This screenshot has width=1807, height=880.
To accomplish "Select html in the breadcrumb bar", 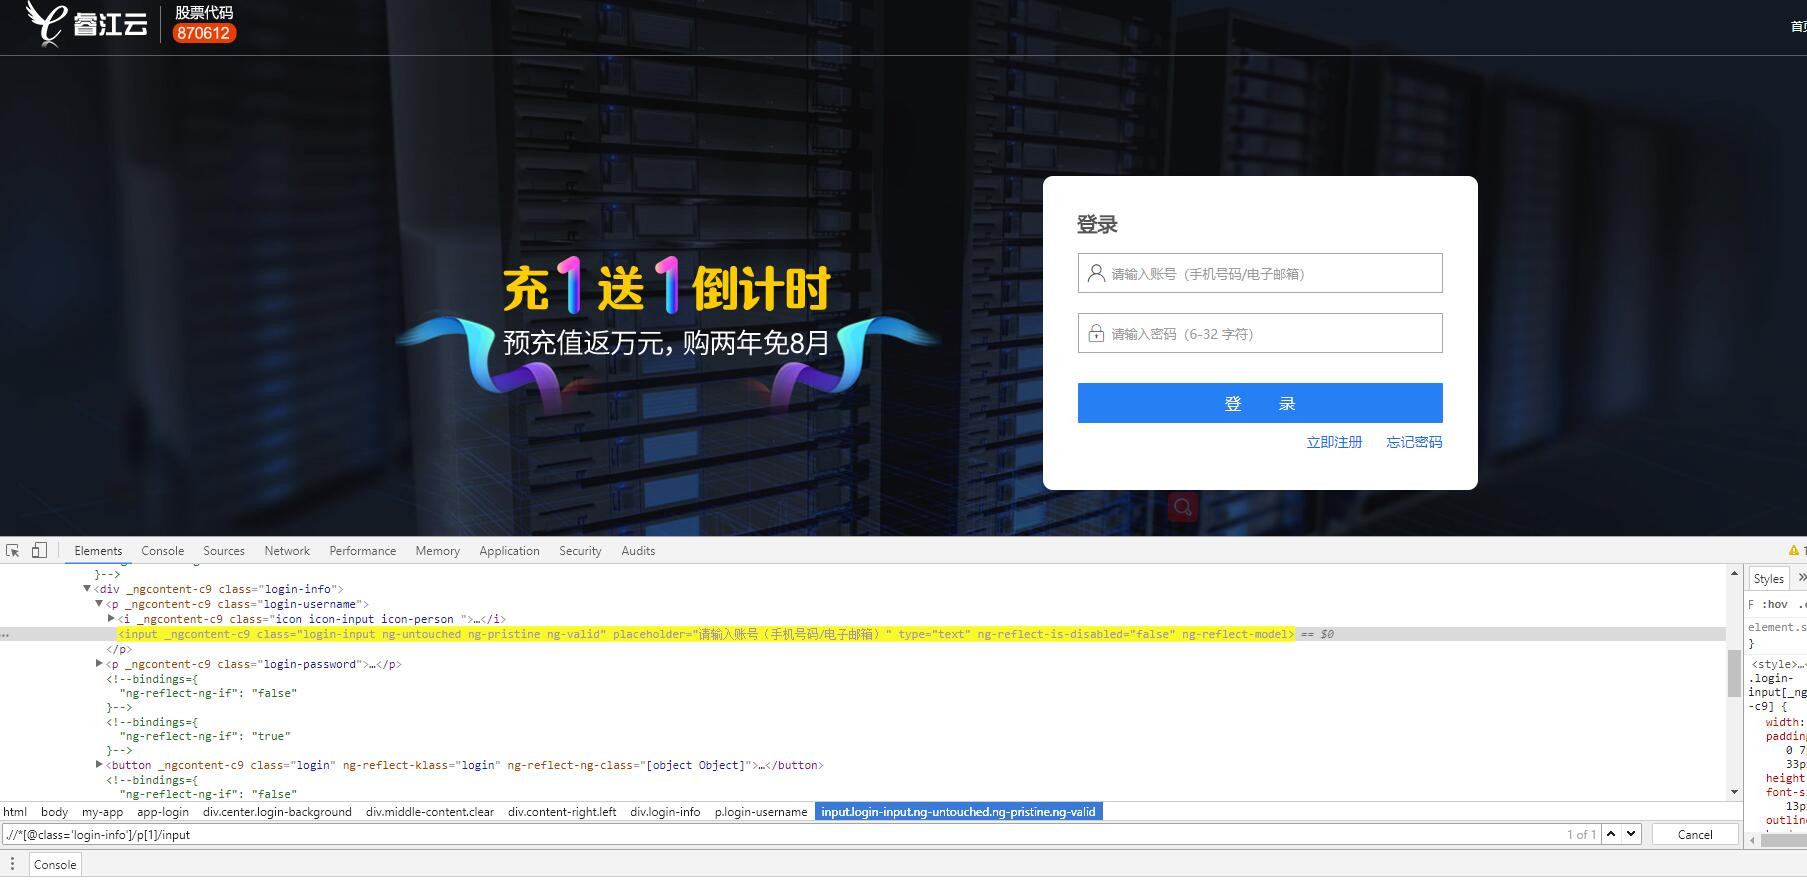I will pos(15,812).
